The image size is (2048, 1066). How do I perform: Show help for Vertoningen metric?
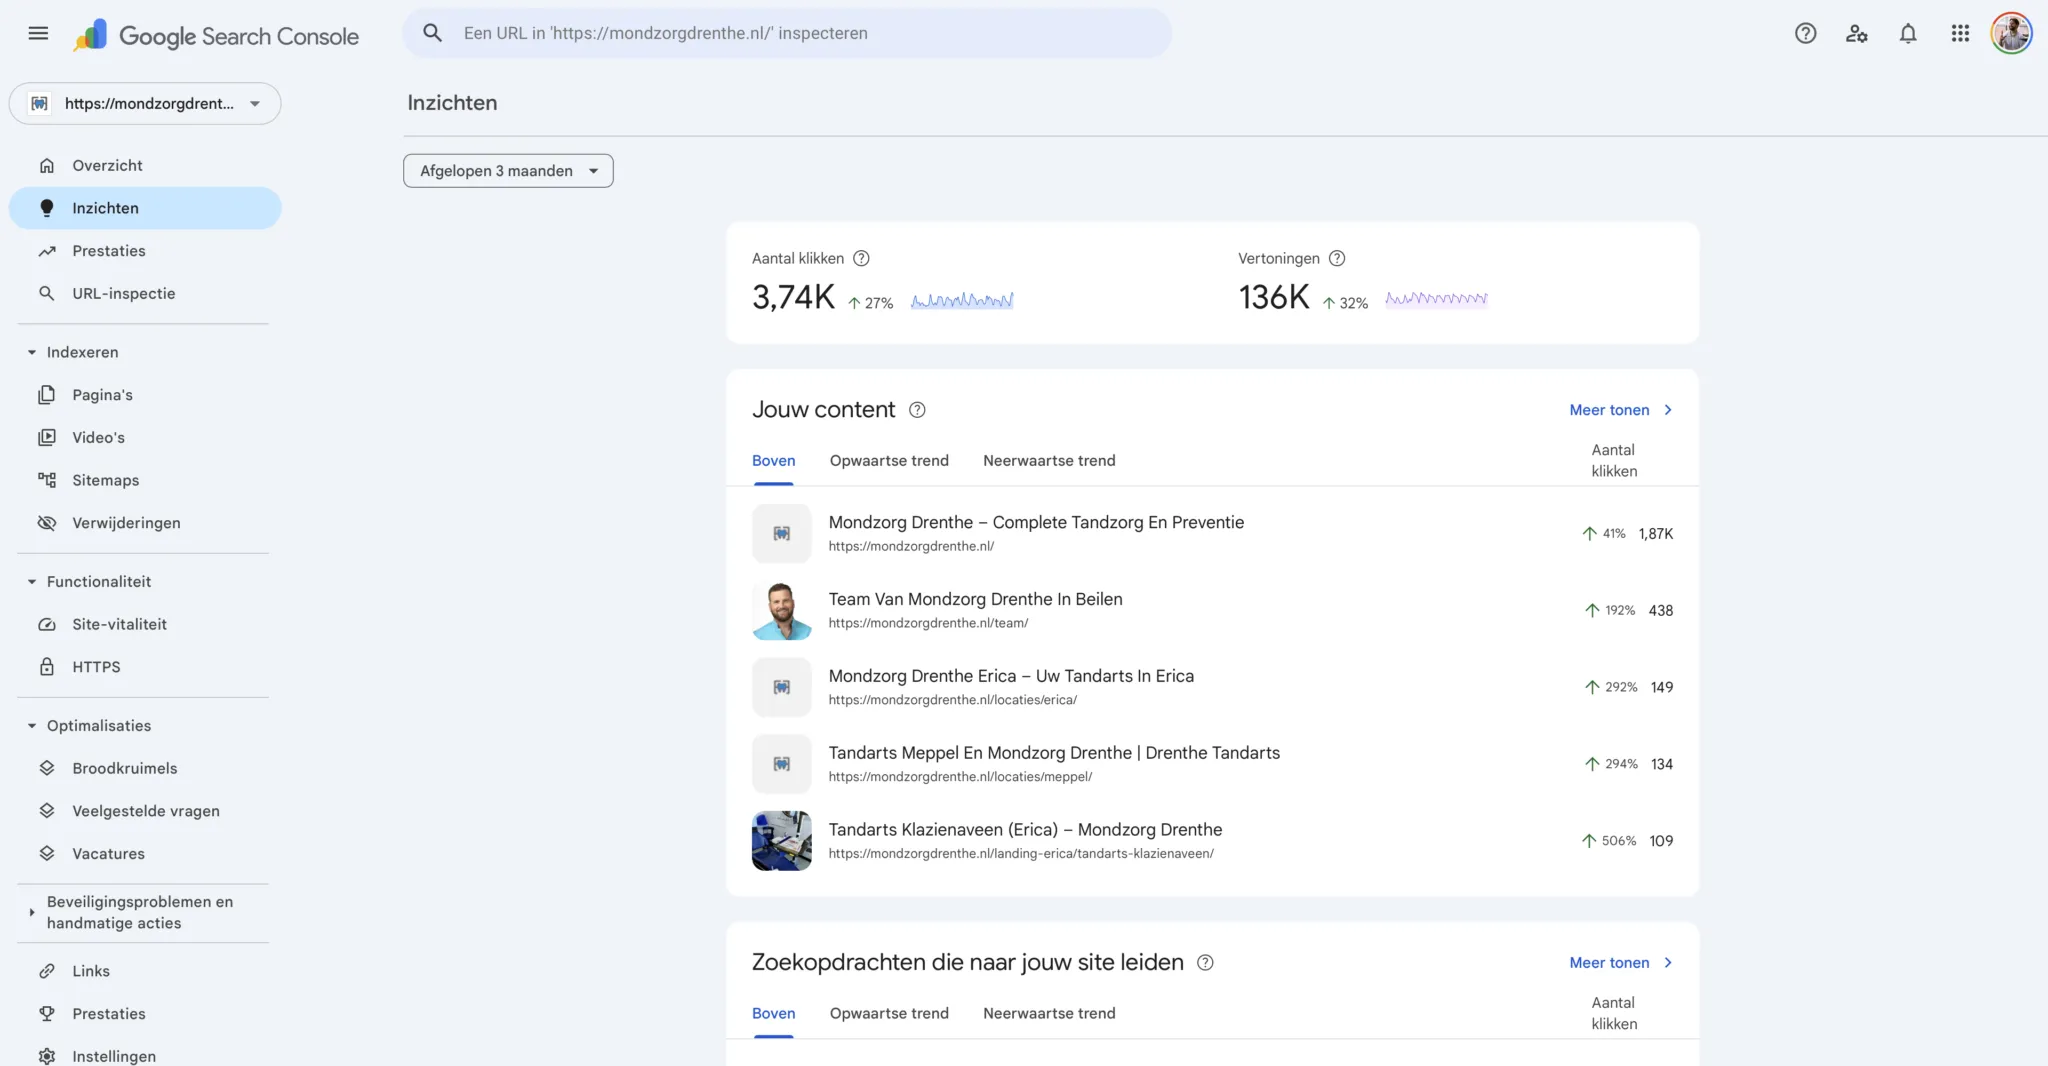[1337, 258]
